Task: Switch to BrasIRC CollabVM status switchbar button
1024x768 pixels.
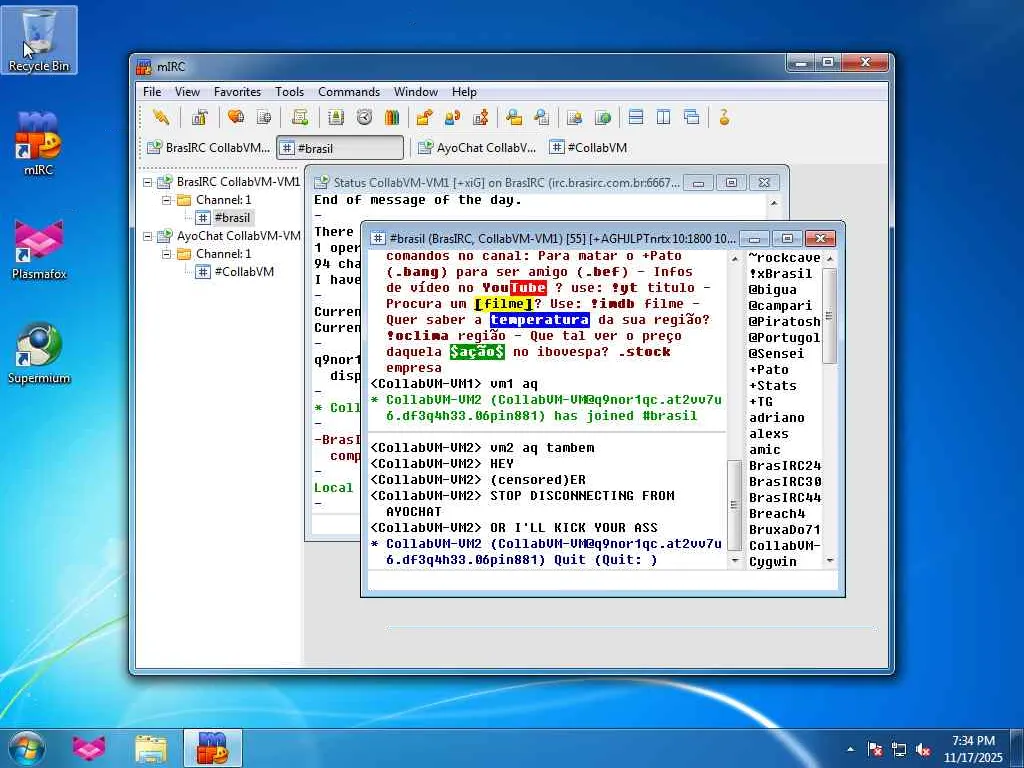Action: tap(208, 148)
